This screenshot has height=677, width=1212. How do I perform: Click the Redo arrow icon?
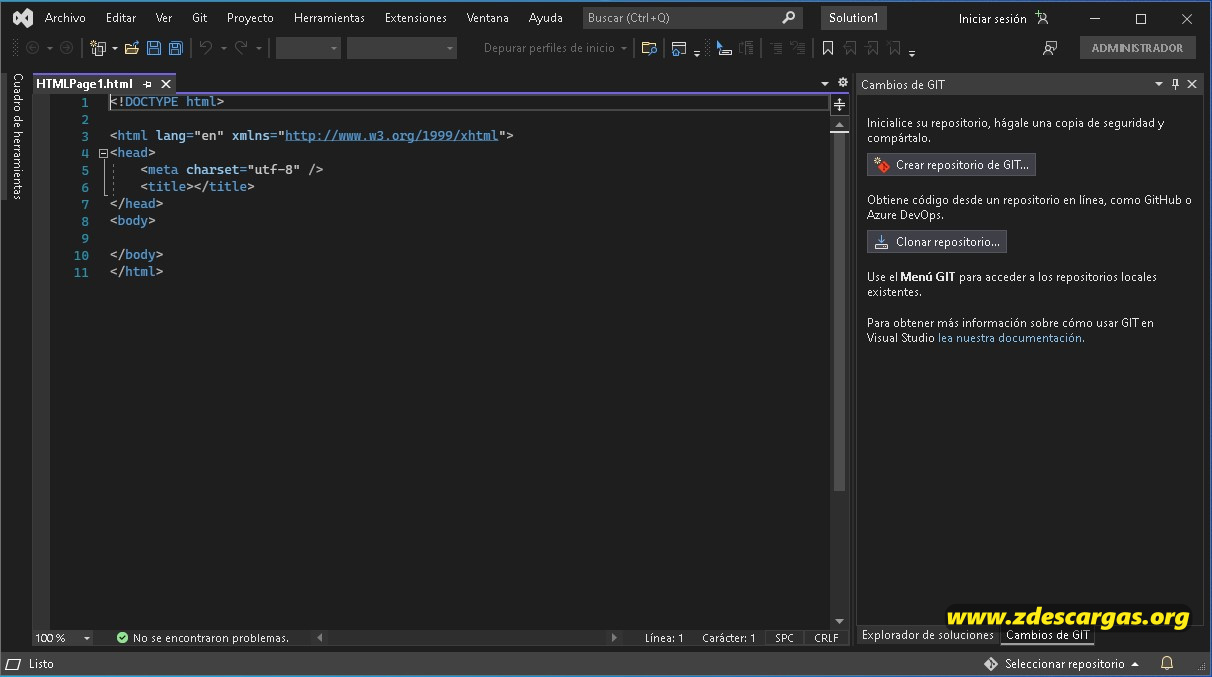coord(241,48)
